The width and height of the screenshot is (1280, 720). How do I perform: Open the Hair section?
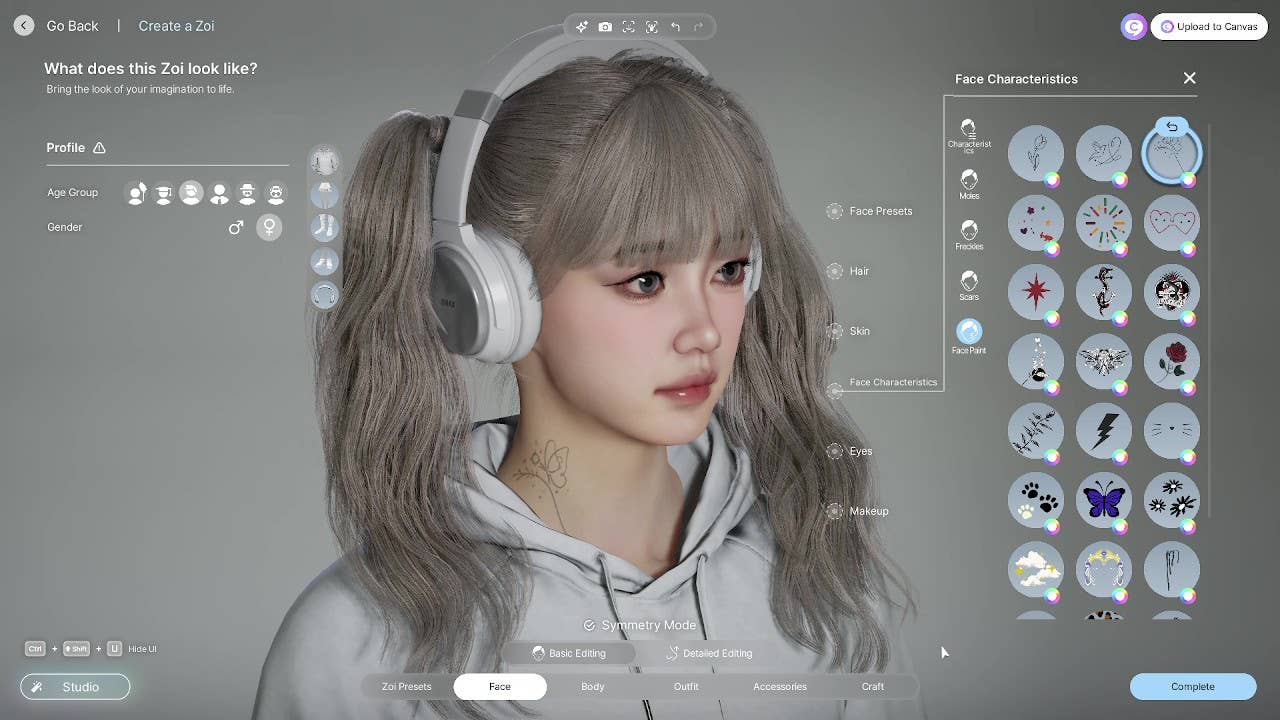click(848, 271)
